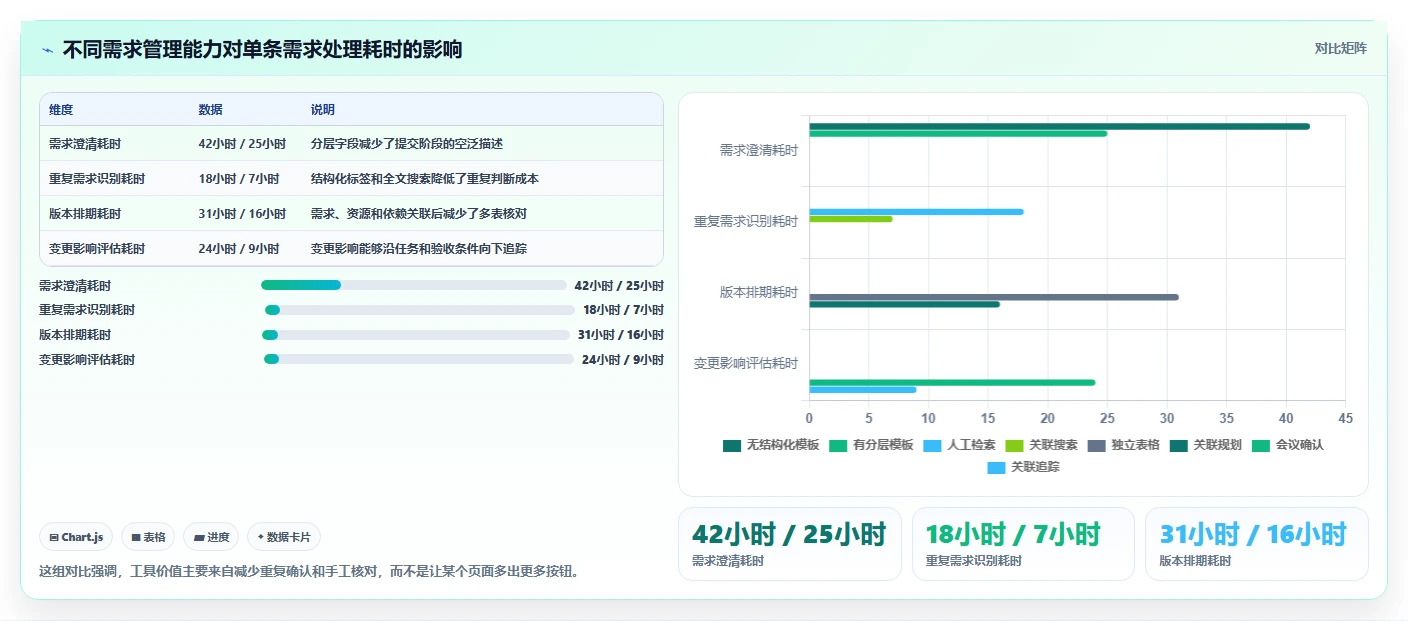
Task: Select the Chart.js chip
Action: click(77, 537)
